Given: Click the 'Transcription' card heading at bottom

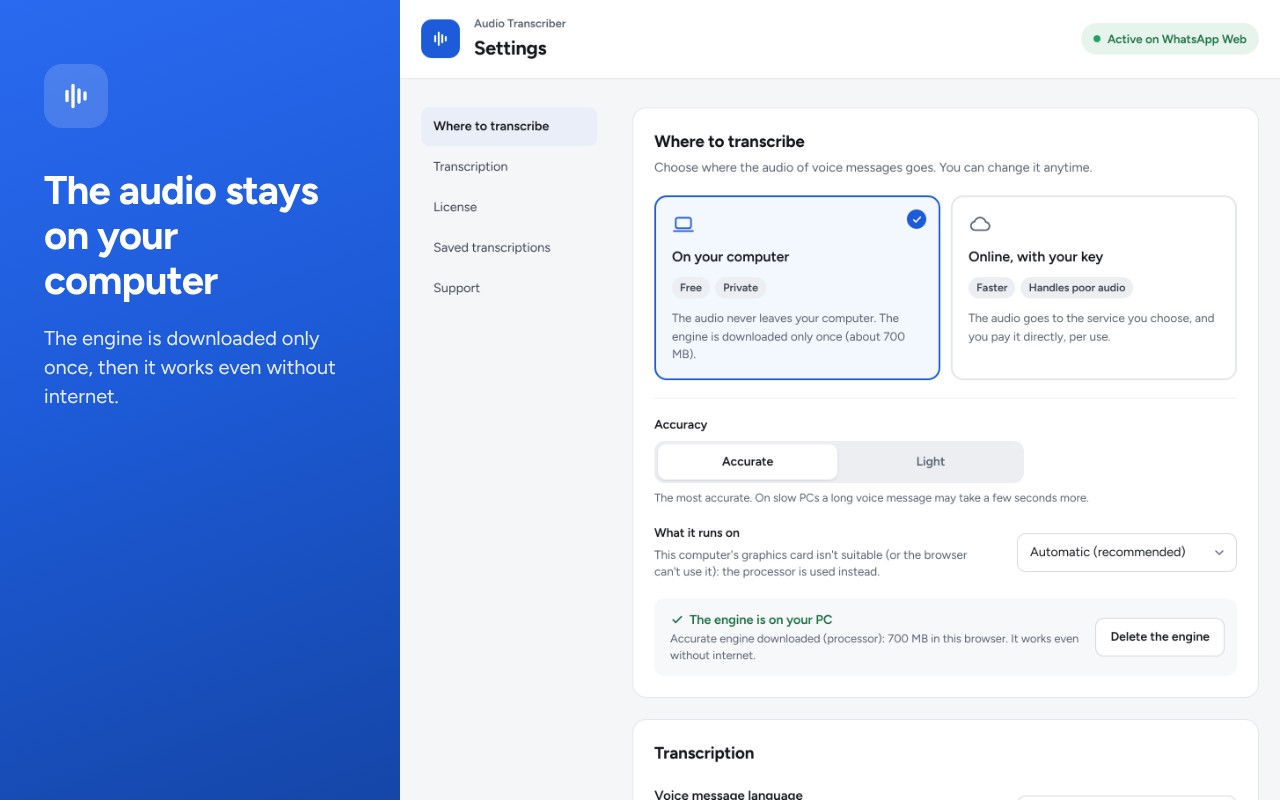Looking at the screenshot, I should (x=704, y=753).
